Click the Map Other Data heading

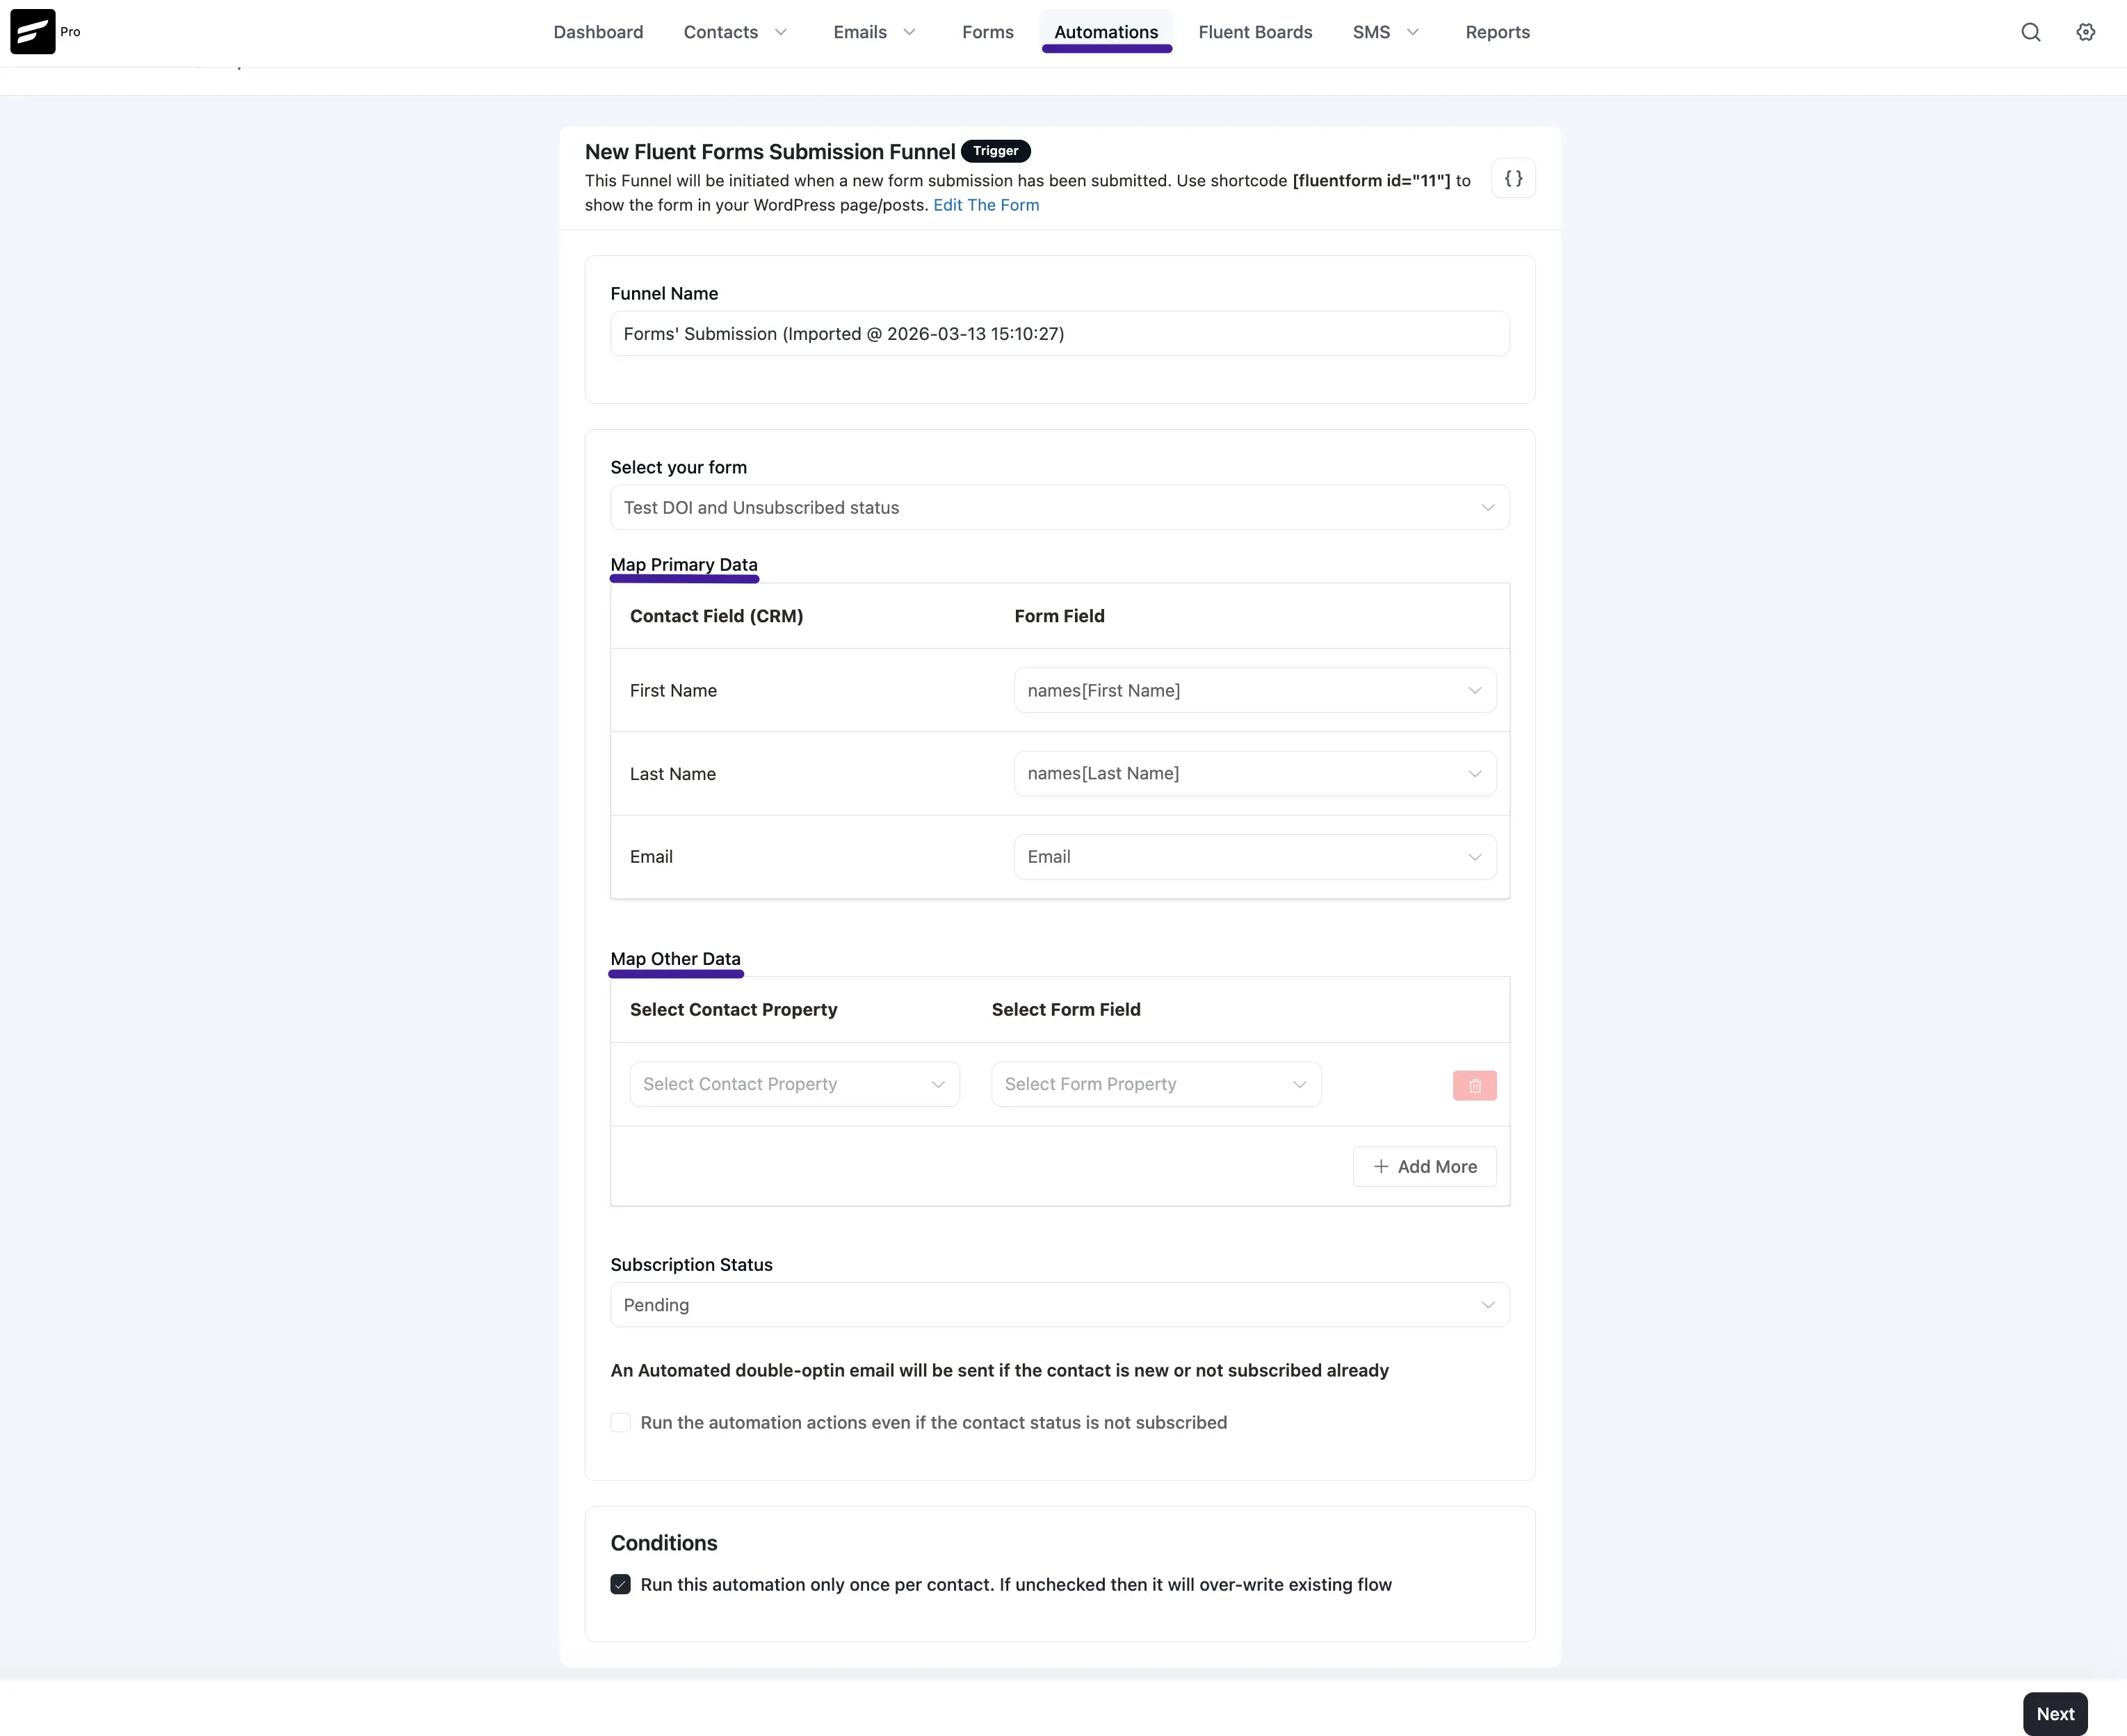[x=675, y=959]
